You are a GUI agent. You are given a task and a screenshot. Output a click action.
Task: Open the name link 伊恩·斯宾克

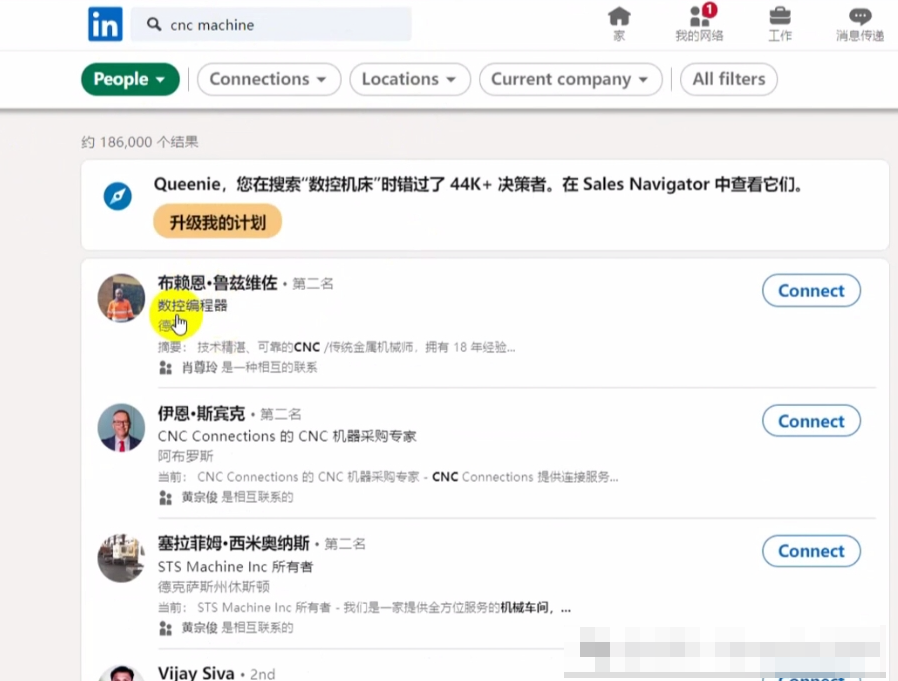[201, 414]
